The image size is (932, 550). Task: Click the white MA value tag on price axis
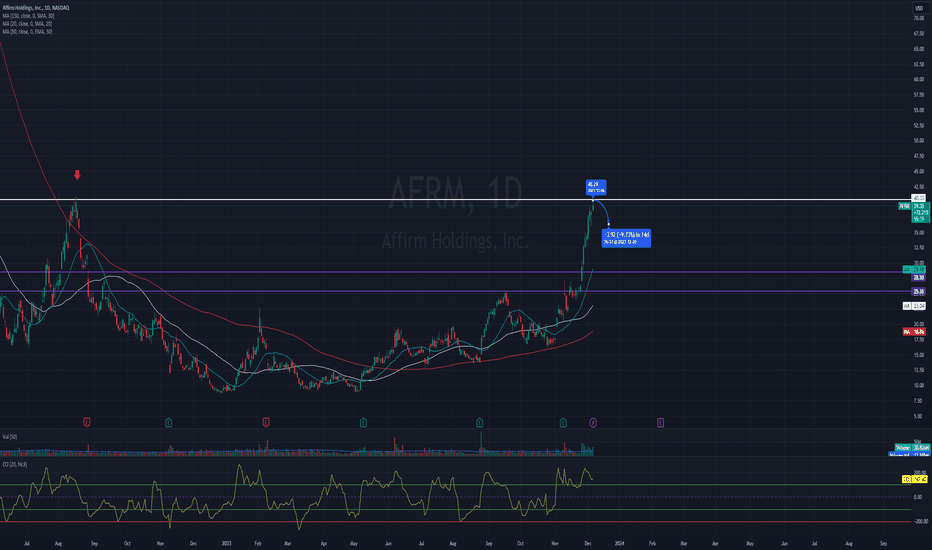point(914,306)
